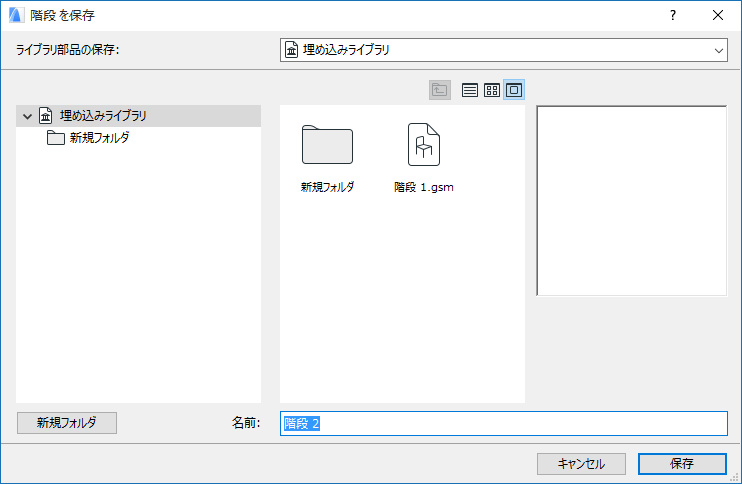
Task: Click the empty preview pane
Action: [x=631, y=201]
